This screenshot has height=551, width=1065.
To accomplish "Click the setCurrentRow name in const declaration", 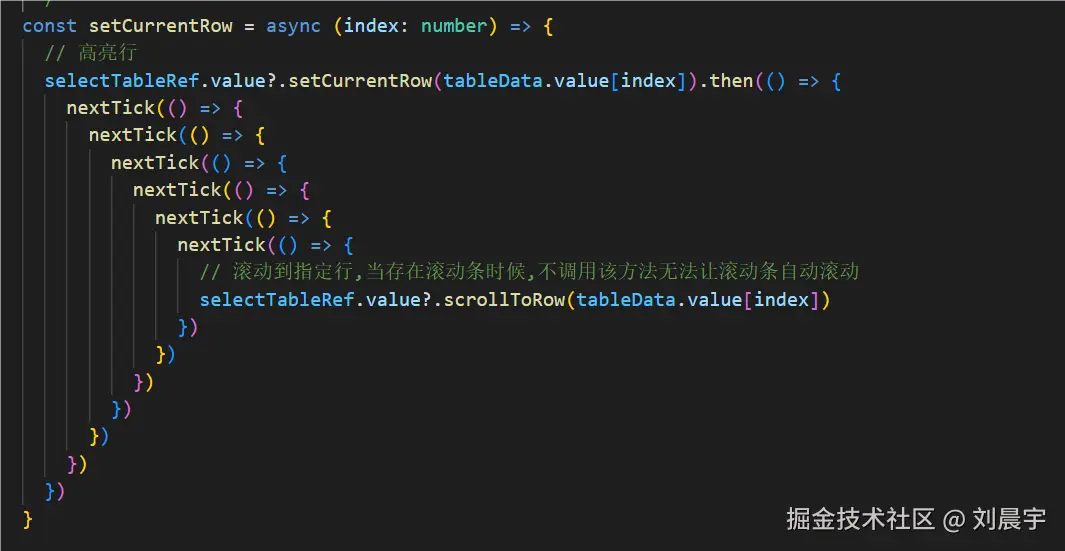I will point(160,26).
